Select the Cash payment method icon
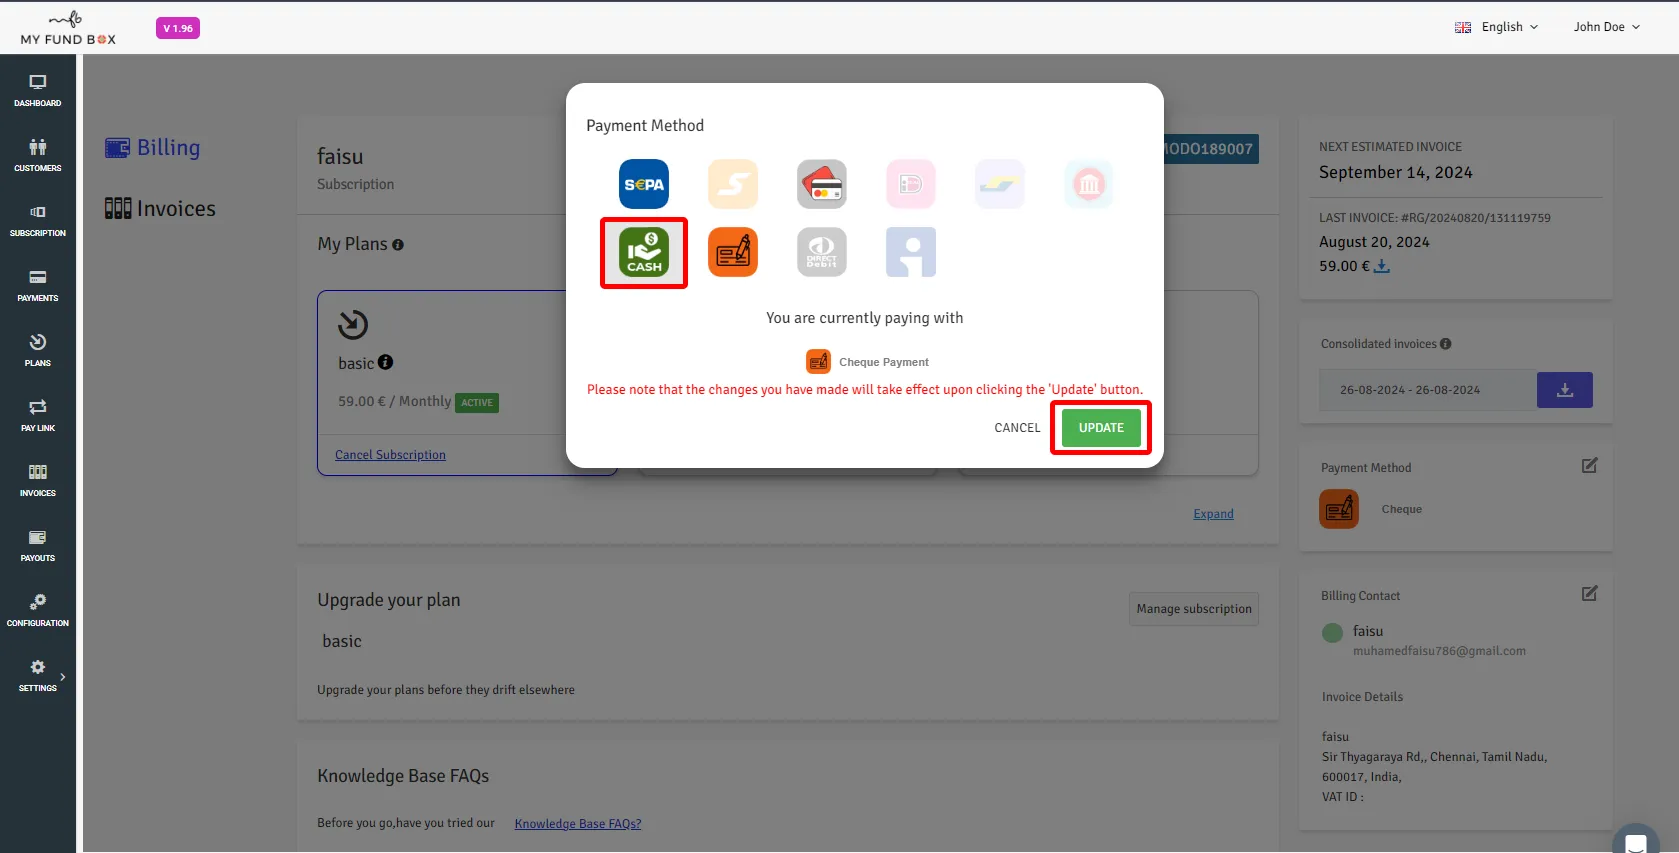This screenshot has height=853, width=1679. (644, 252)
